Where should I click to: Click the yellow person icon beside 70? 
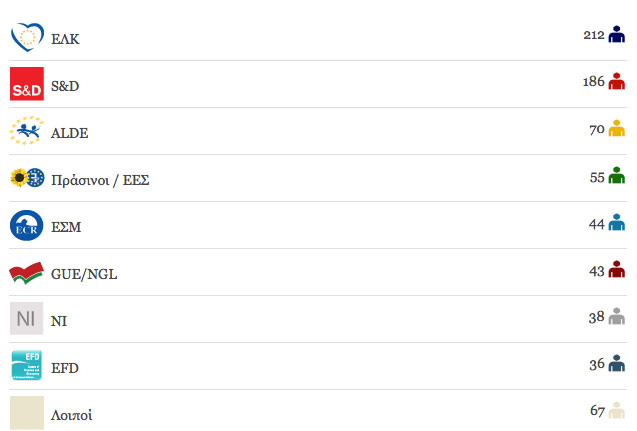click(616, 128)
